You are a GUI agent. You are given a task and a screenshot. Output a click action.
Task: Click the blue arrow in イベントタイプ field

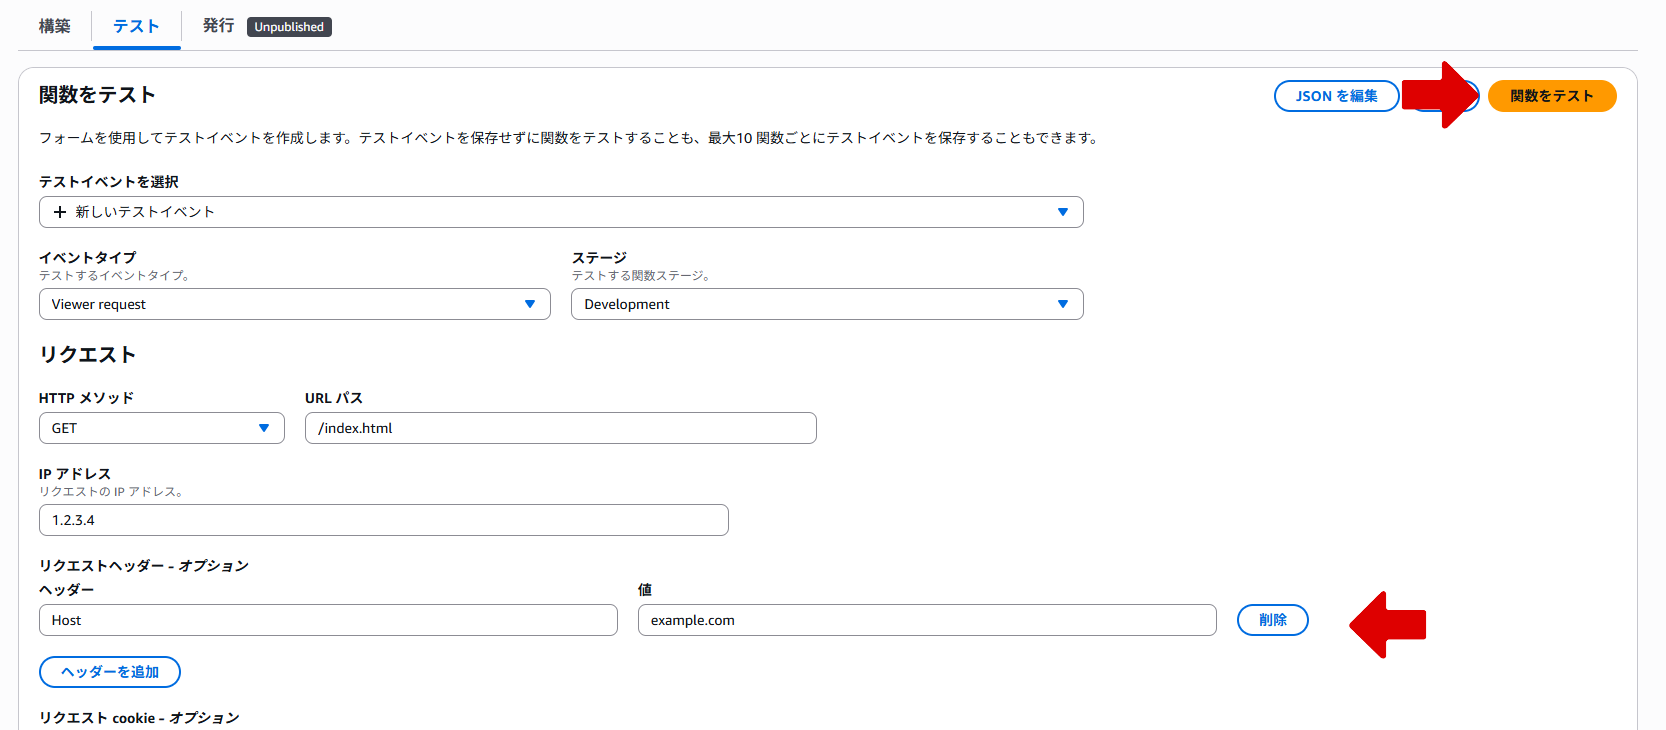pos(530,304)
